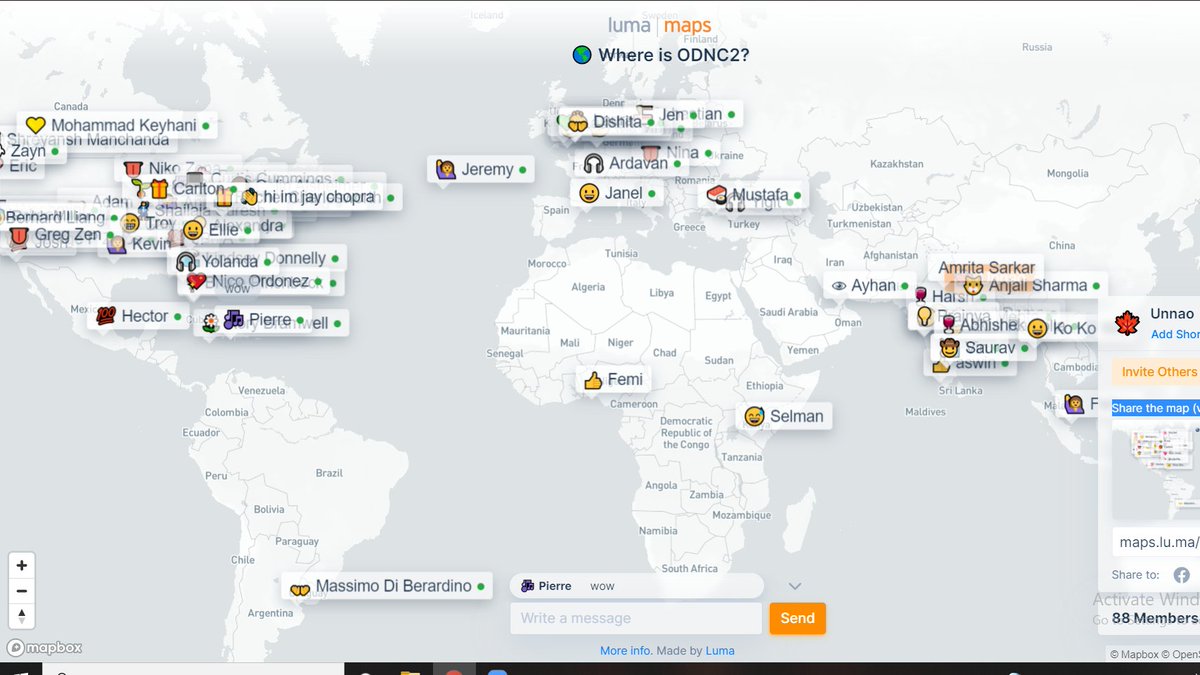Screen dimensions: 1200x675
Task: Share the map to Facebook
Action: (1181, 575)
